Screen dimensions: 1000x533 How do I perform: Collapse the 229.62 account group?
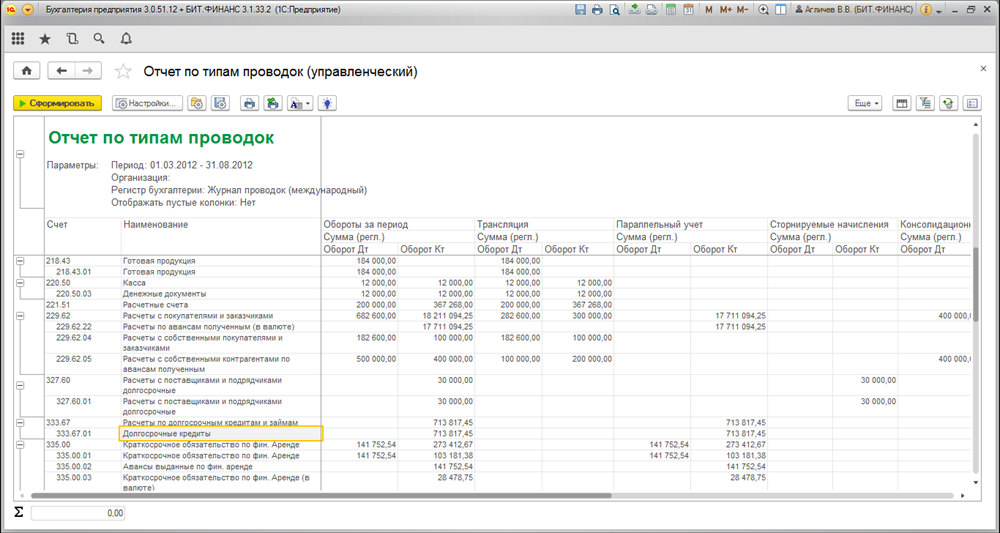(x=19, y=316)
